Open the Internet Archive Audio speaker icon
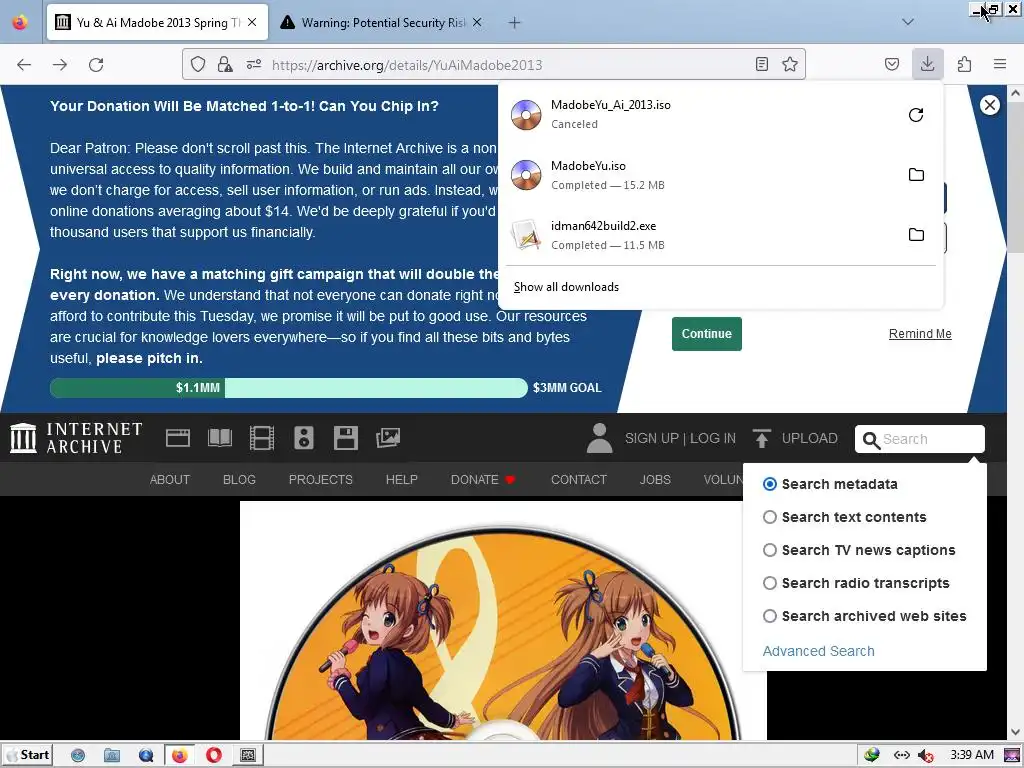The width and height of the screenshot is (1024, 768). (304, 438)
